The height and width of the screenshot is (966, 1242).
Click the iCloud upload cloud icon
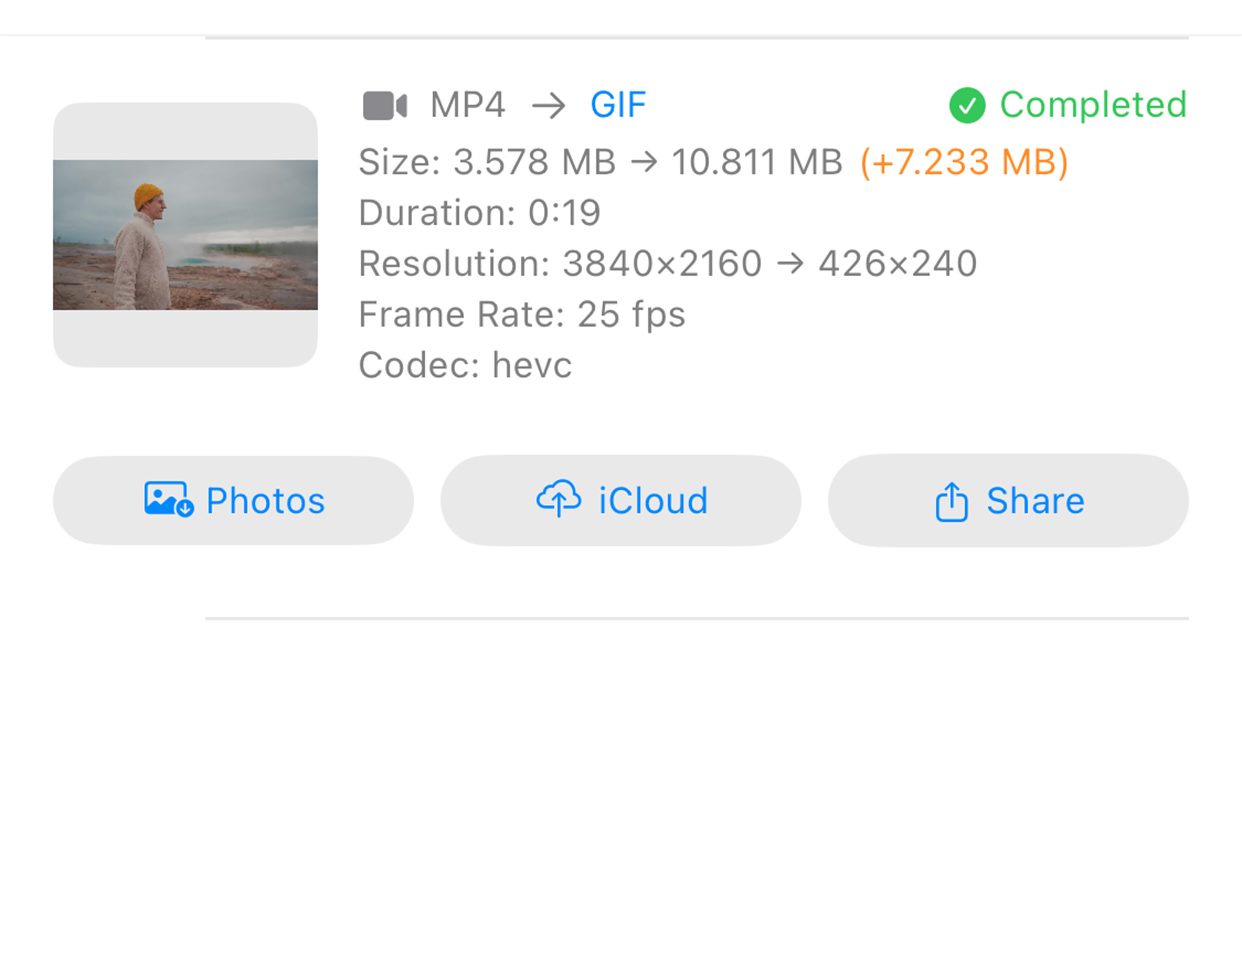pyautogui.click(x=558, y=499)
